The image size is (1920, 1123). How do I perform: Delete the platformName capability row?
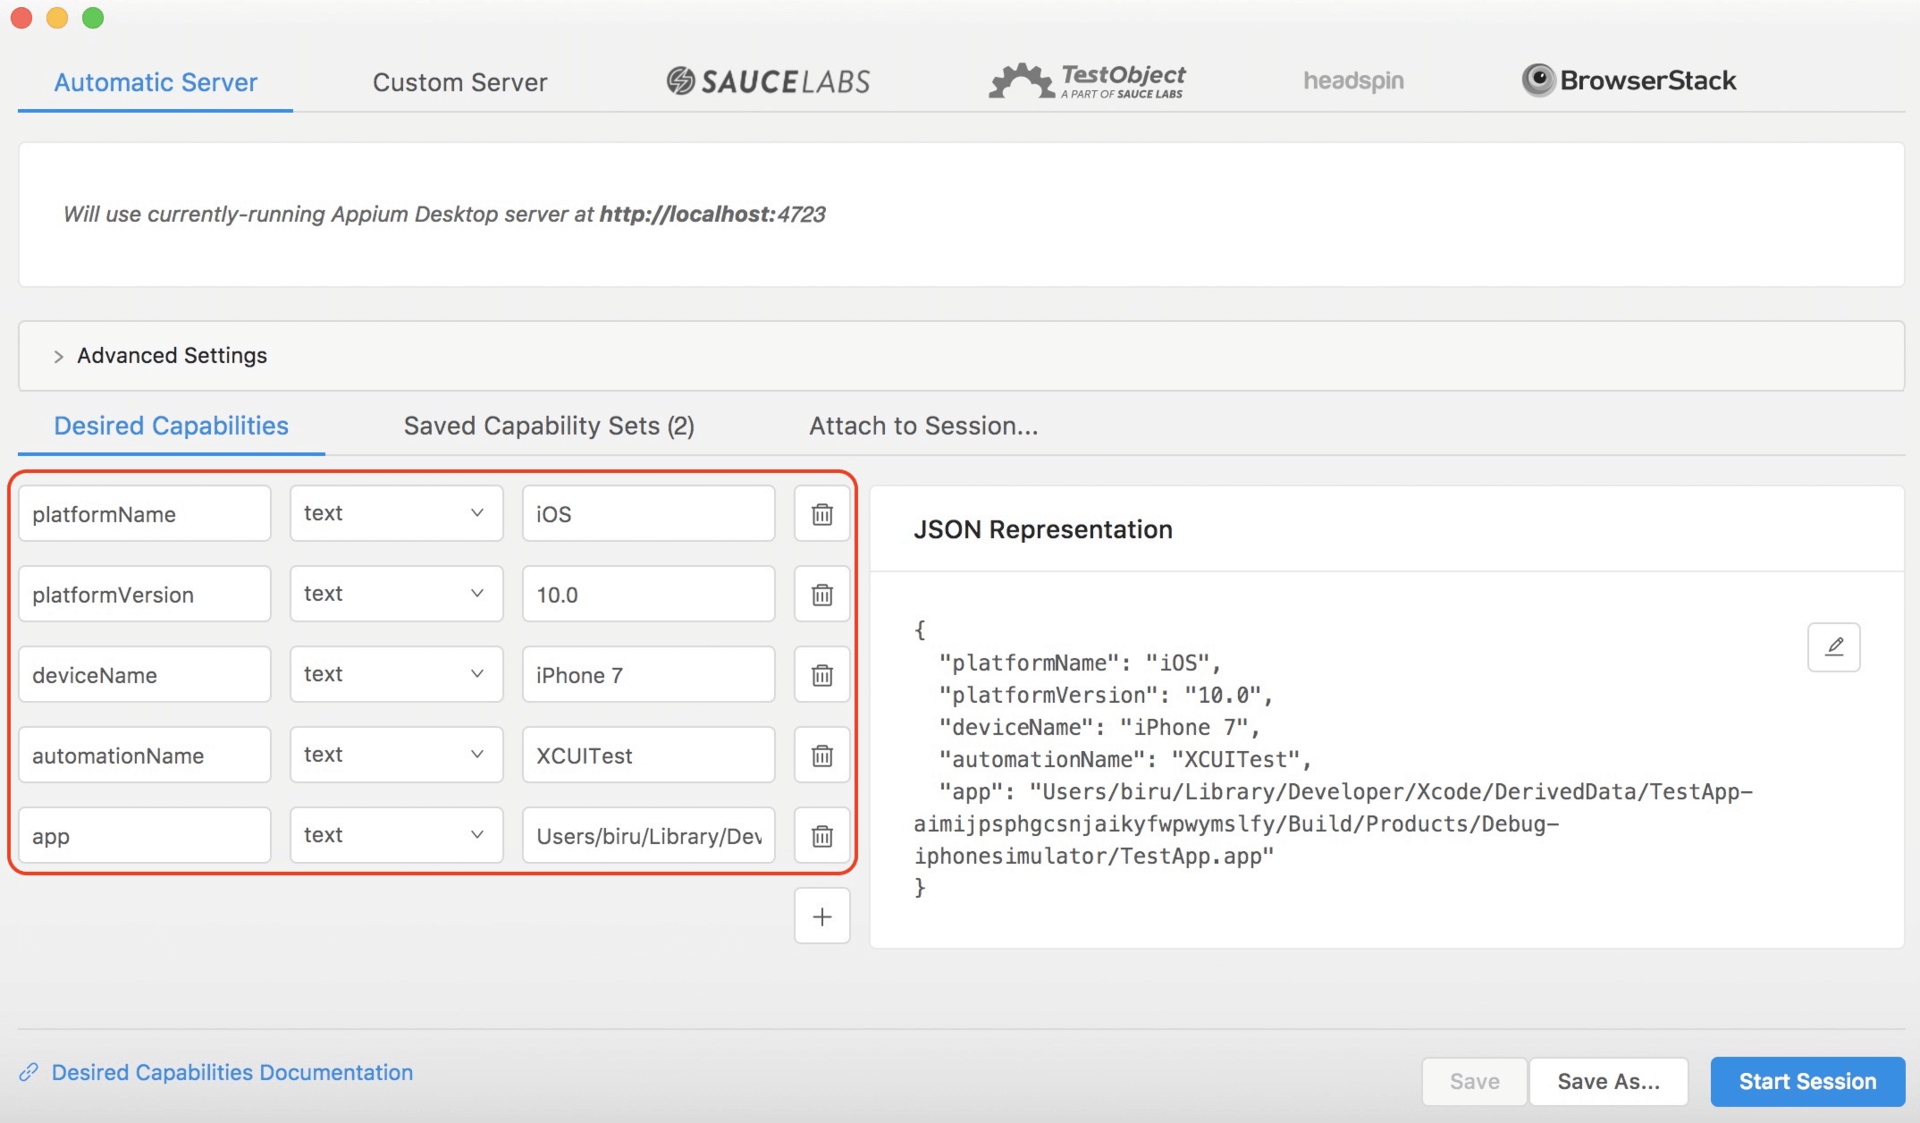822,514
